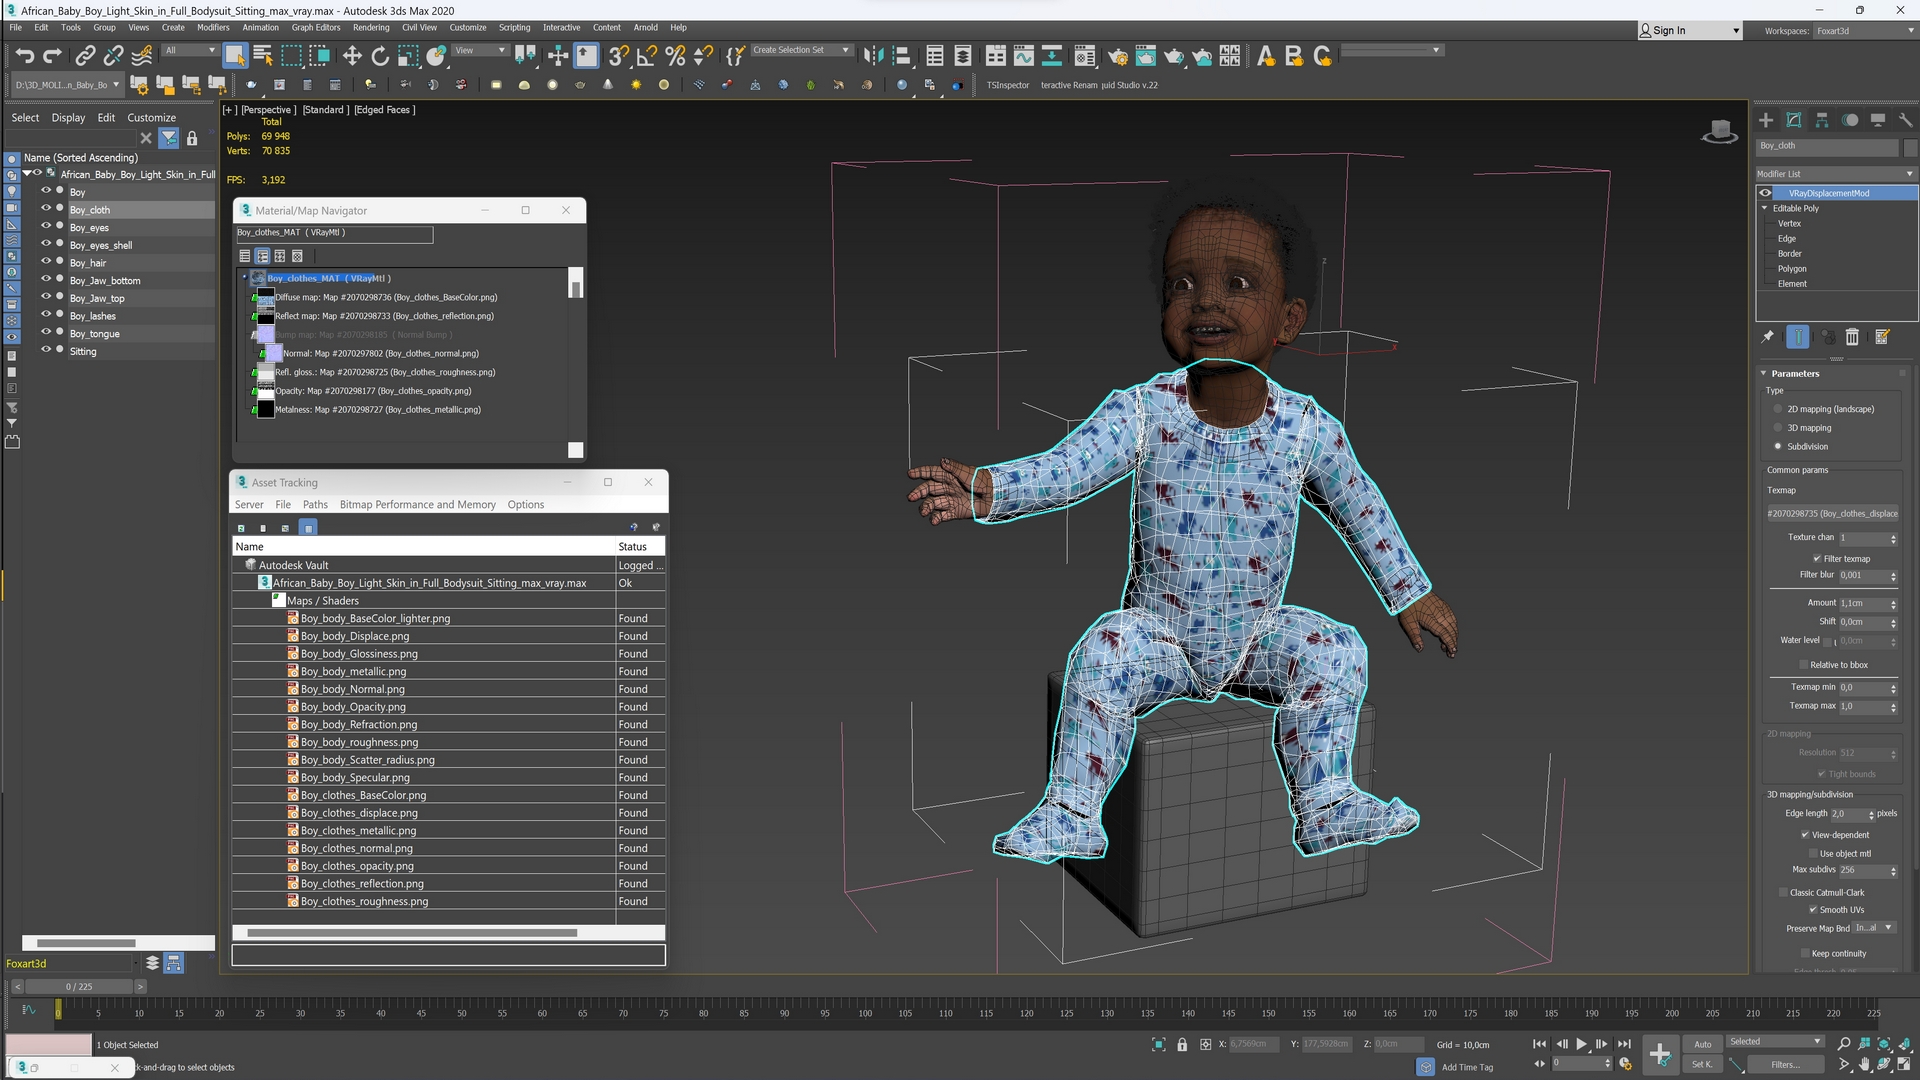Toggle VRayDisplacementMod eye in modifier stack

click(x=1766, y=193)
